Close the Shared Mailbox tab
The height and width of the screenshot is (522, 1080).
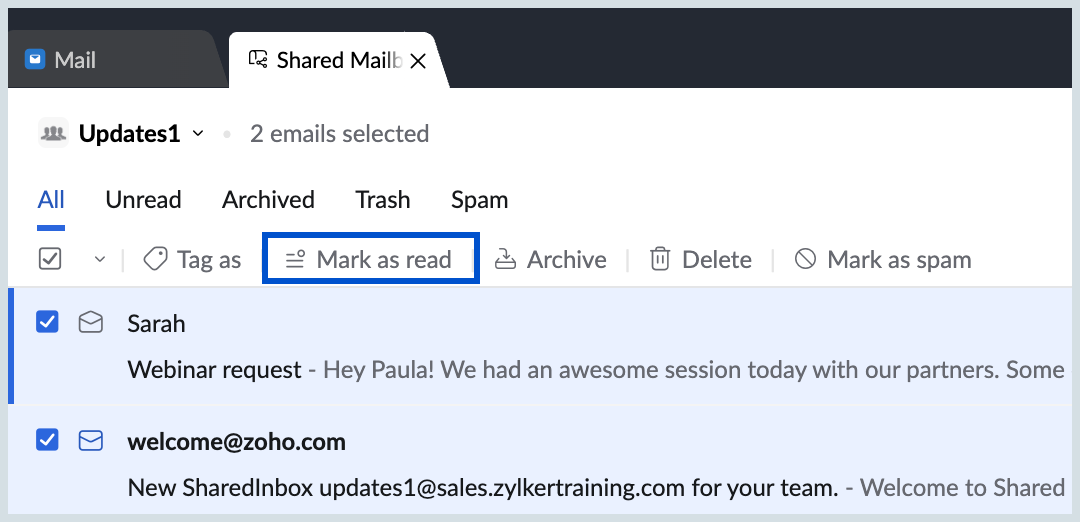(x=418, y=61)
